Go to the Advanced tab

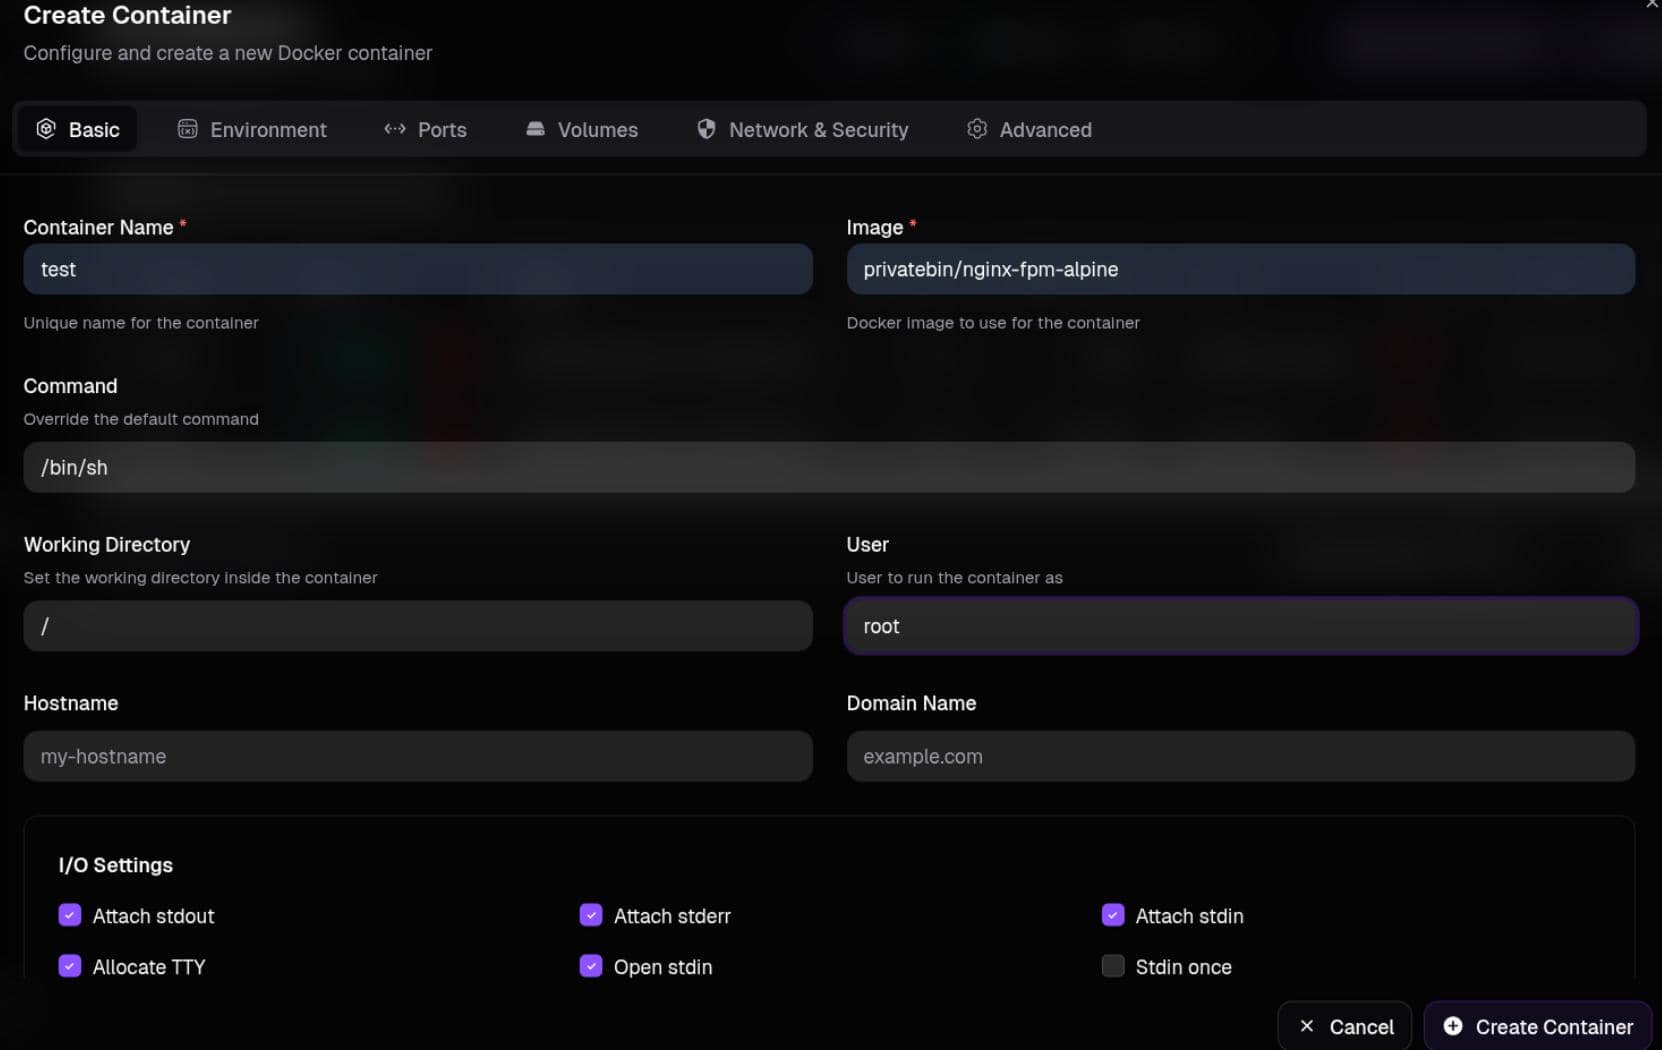tap(1029, 130)
